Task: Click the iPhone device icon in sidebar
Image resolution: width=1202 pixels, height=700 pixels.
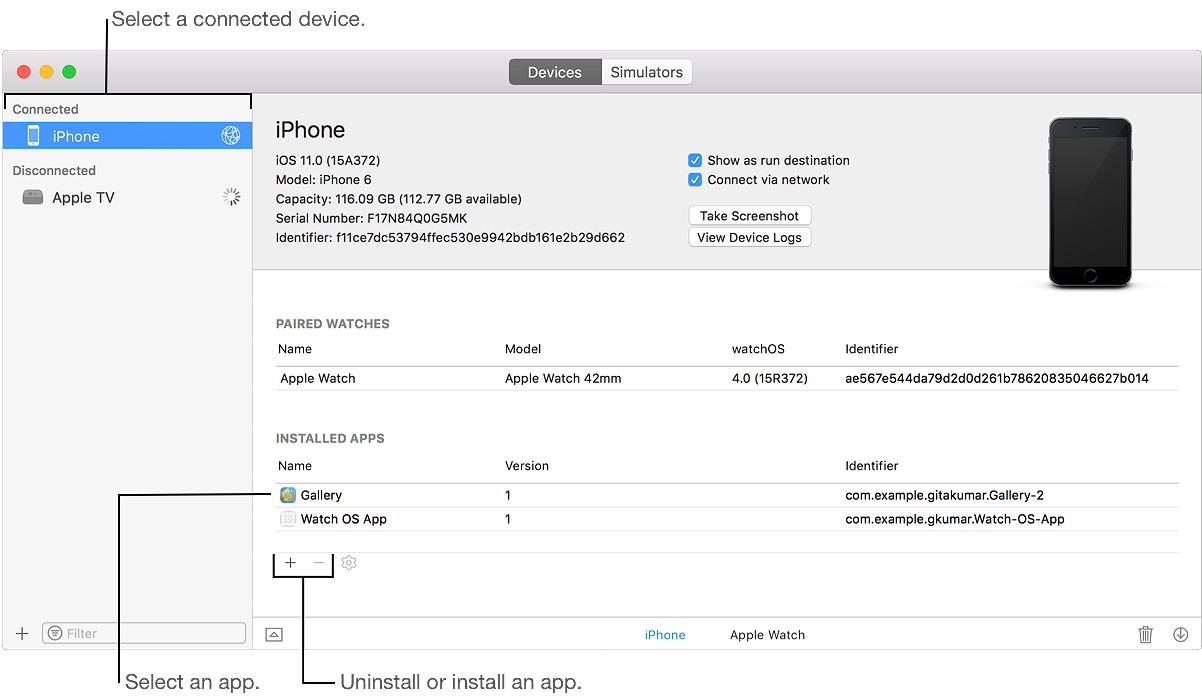Action: [33, 136]
